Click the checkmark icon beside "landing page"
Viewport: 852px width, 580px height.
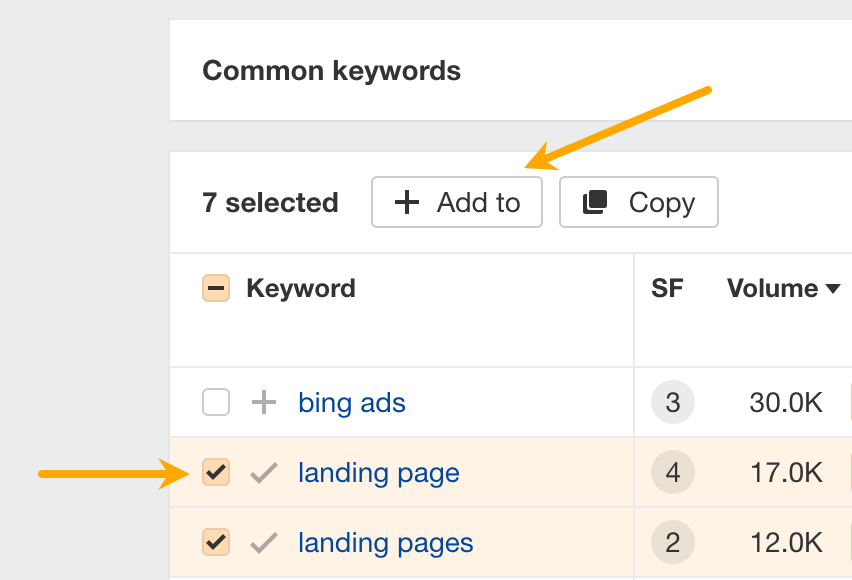pyautogui.click(x=263, y=472)
